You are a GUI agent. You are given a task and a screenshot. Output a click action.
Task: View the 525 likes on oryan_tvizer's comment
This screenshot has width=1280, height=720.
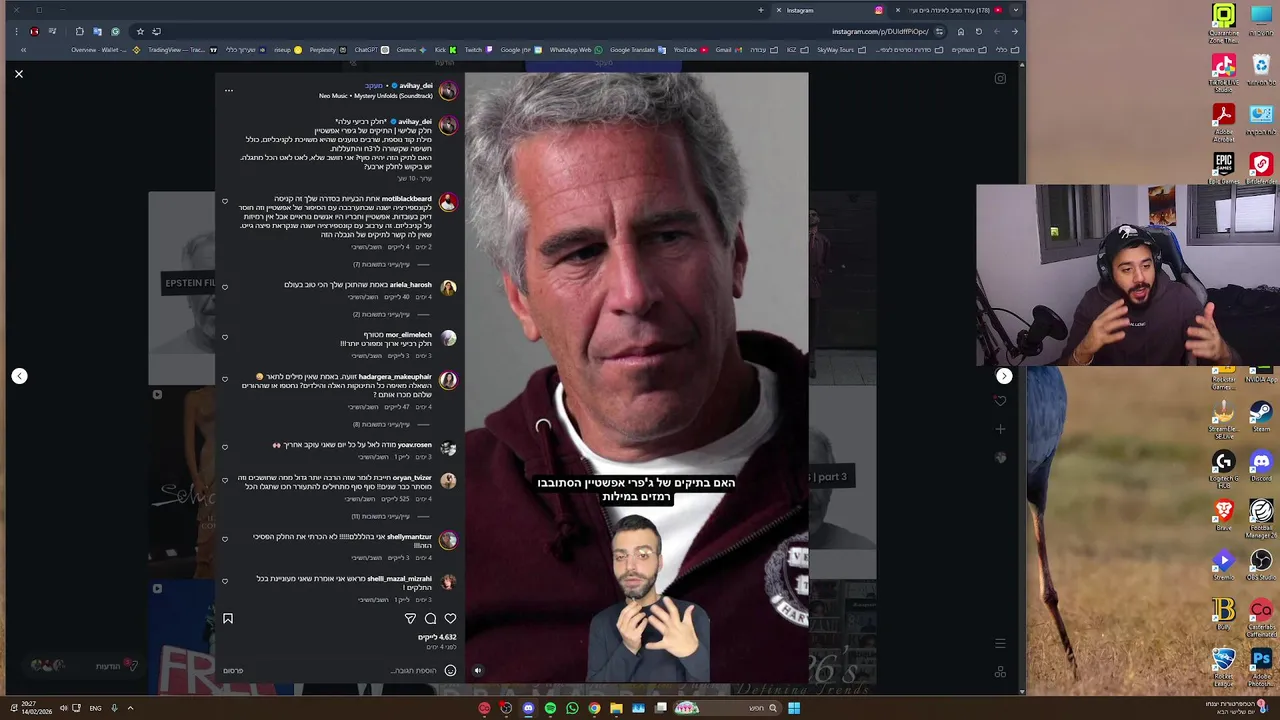397,499
